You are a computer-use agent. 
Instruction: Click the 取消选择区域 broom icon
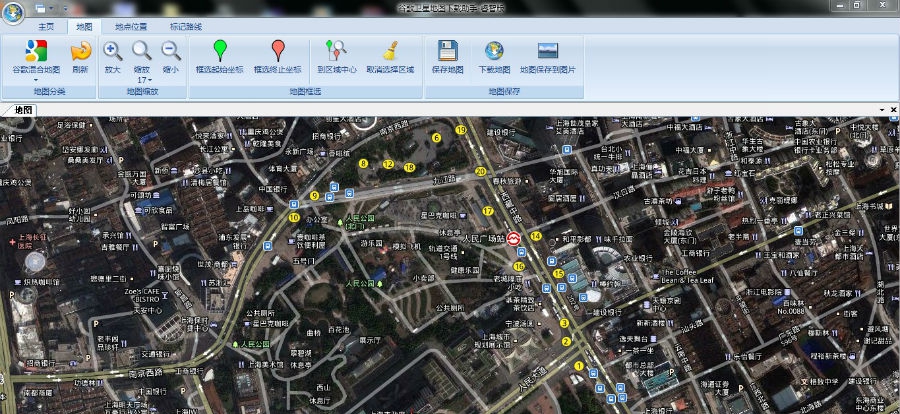(x=390, y=50)
